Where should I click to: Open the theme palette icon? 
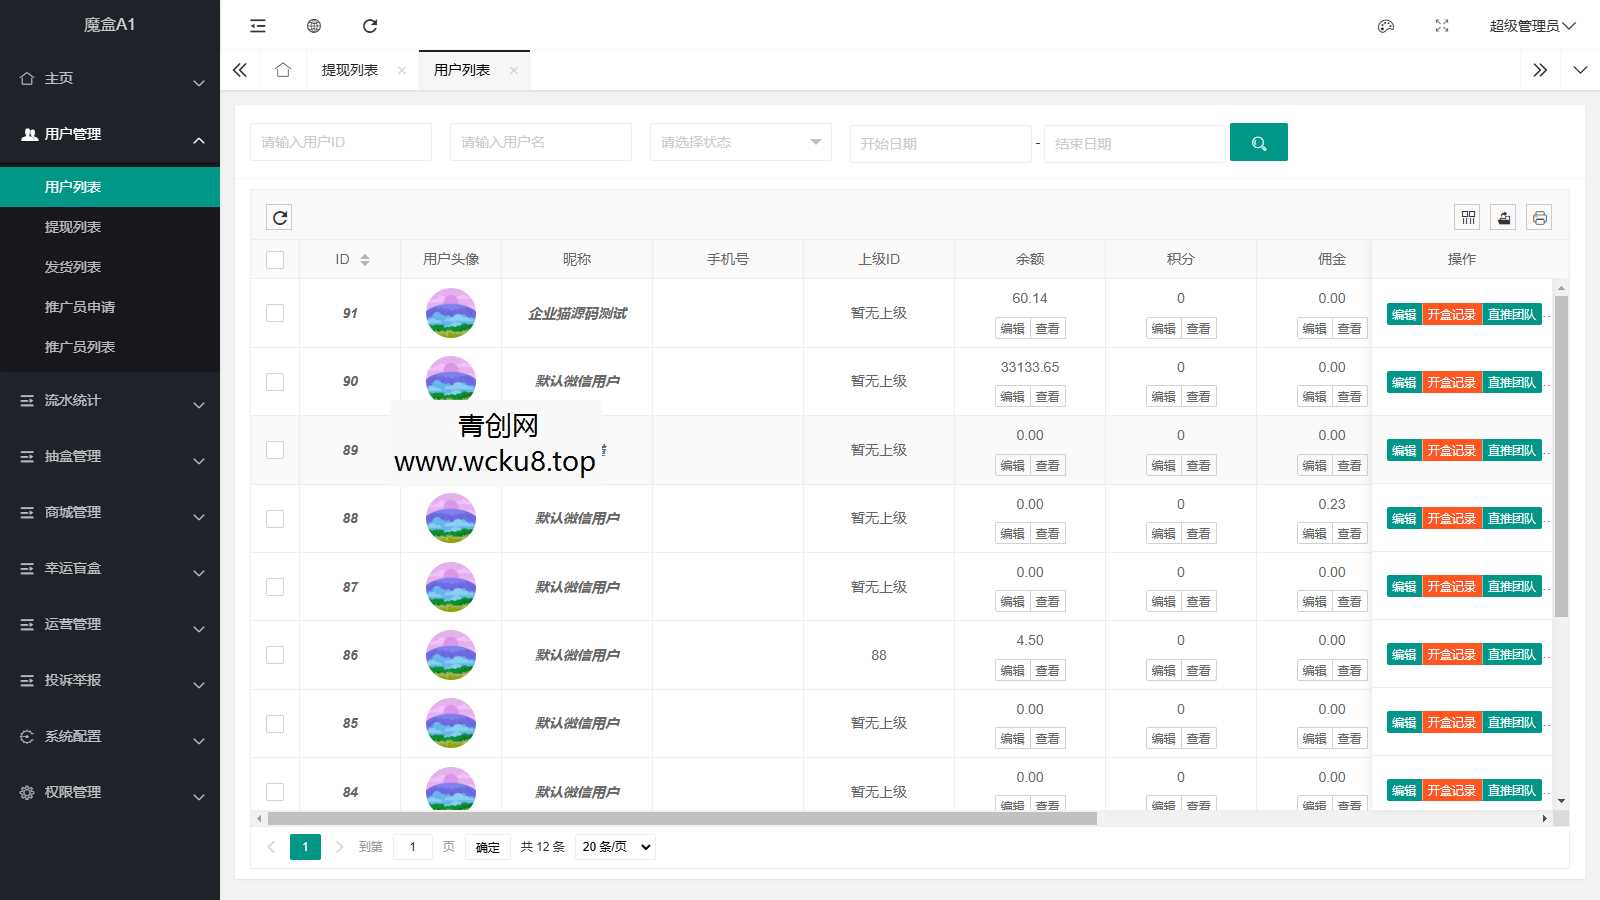click(x=1386, y=26)
